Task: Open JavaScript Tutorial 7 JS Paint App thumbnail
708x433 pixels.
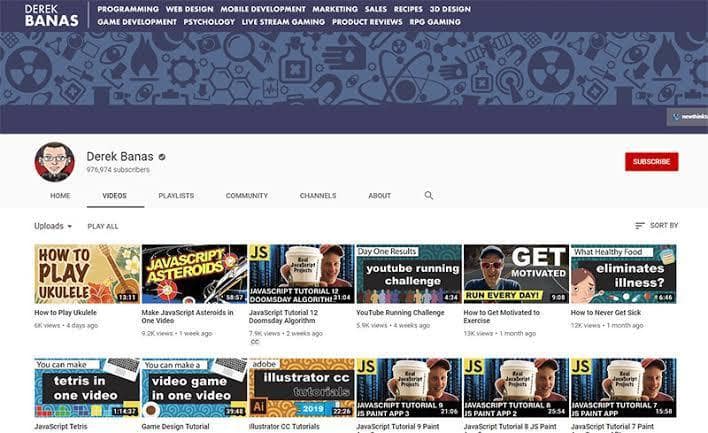Action: click(x=624, y=388)
